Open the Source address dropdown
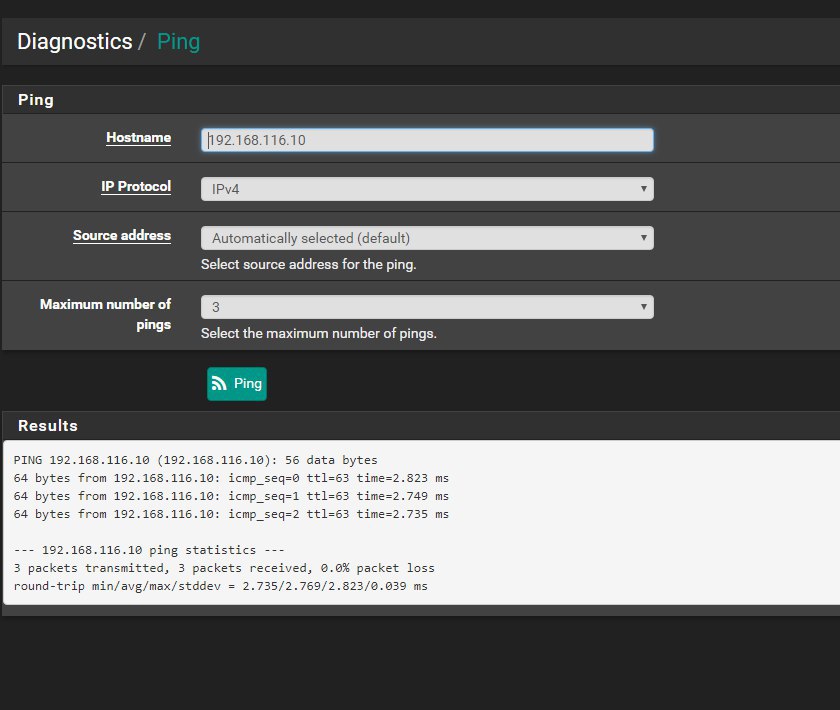This screenshot has width=840, height=710. 427,238
